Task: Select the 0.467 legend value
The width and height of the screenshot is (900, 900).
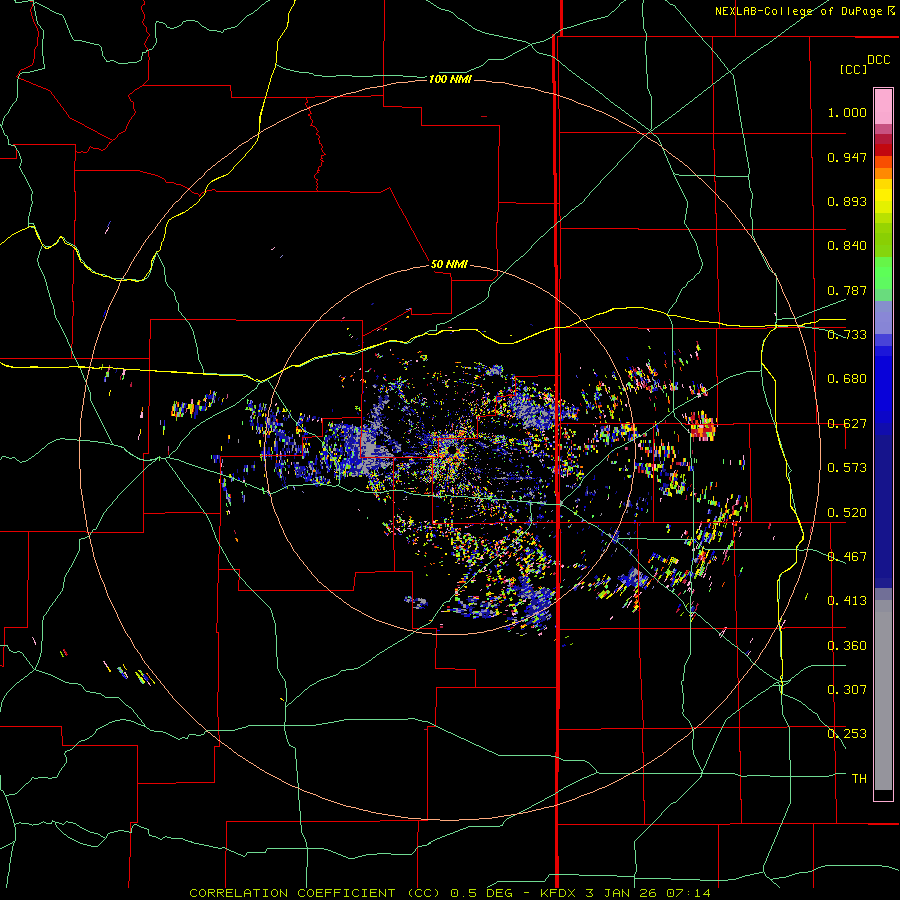Action: (x=847, y=556)
